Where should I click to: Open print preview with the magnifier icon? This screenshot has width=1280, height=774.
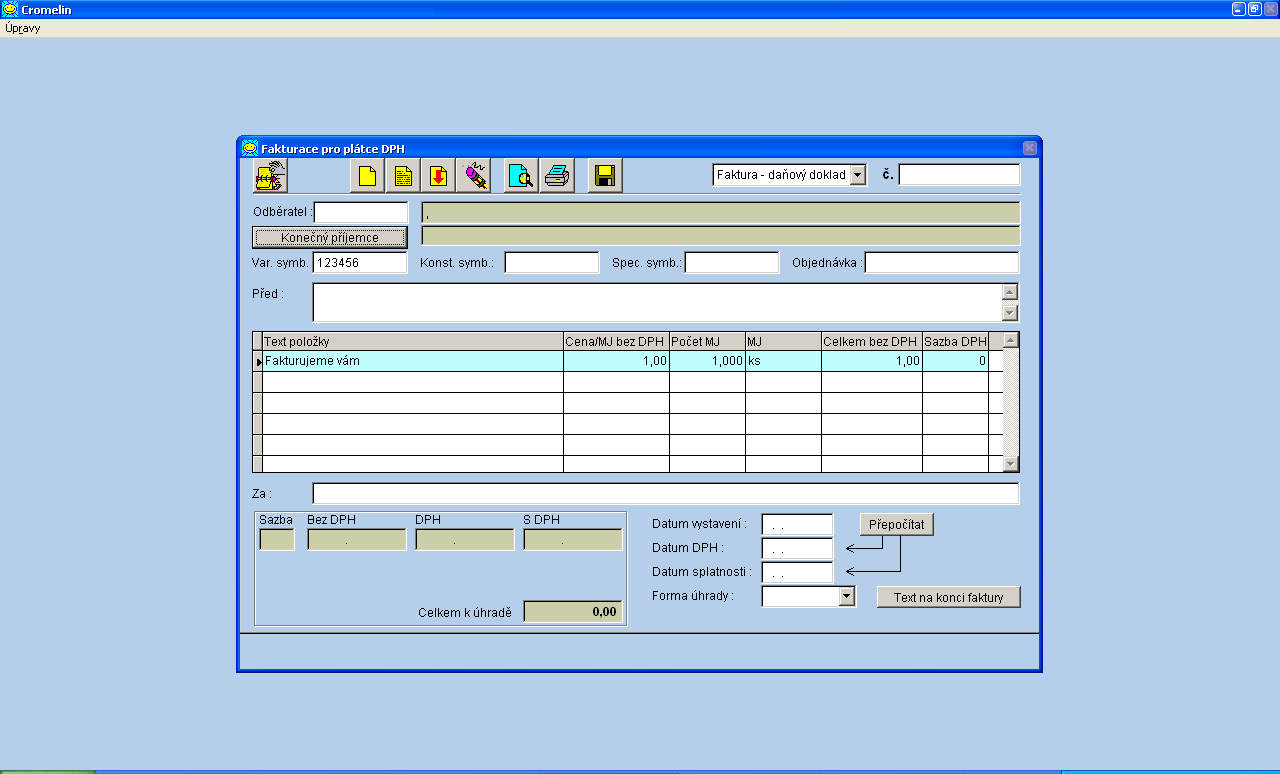click(521, 176)
